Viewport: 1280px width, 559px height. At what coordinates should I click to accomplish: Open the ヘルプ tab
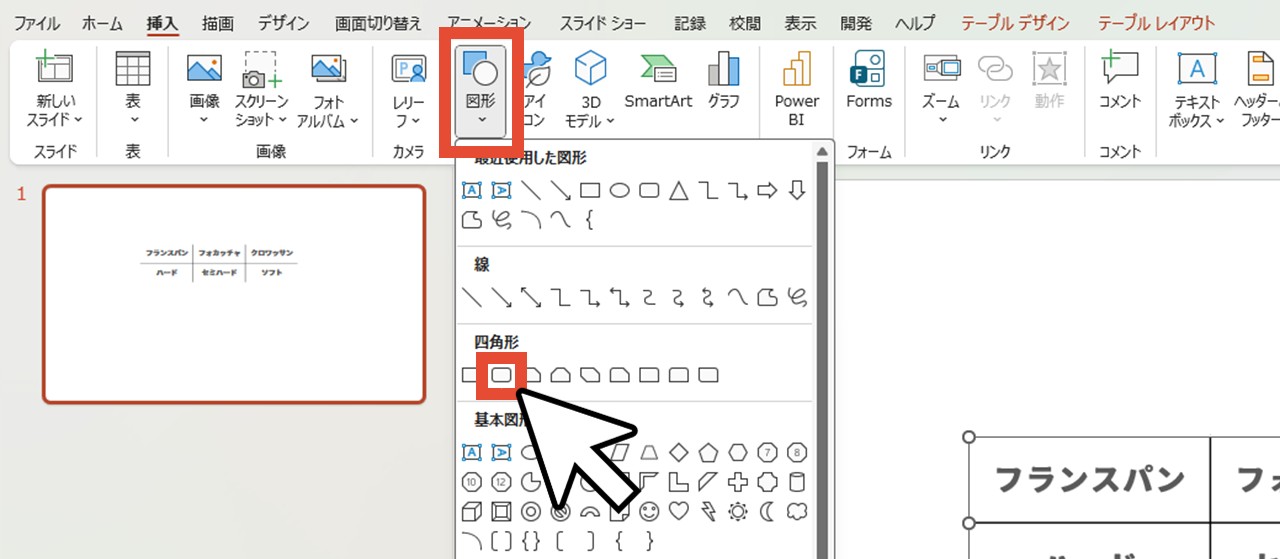(x=915, y=23)
